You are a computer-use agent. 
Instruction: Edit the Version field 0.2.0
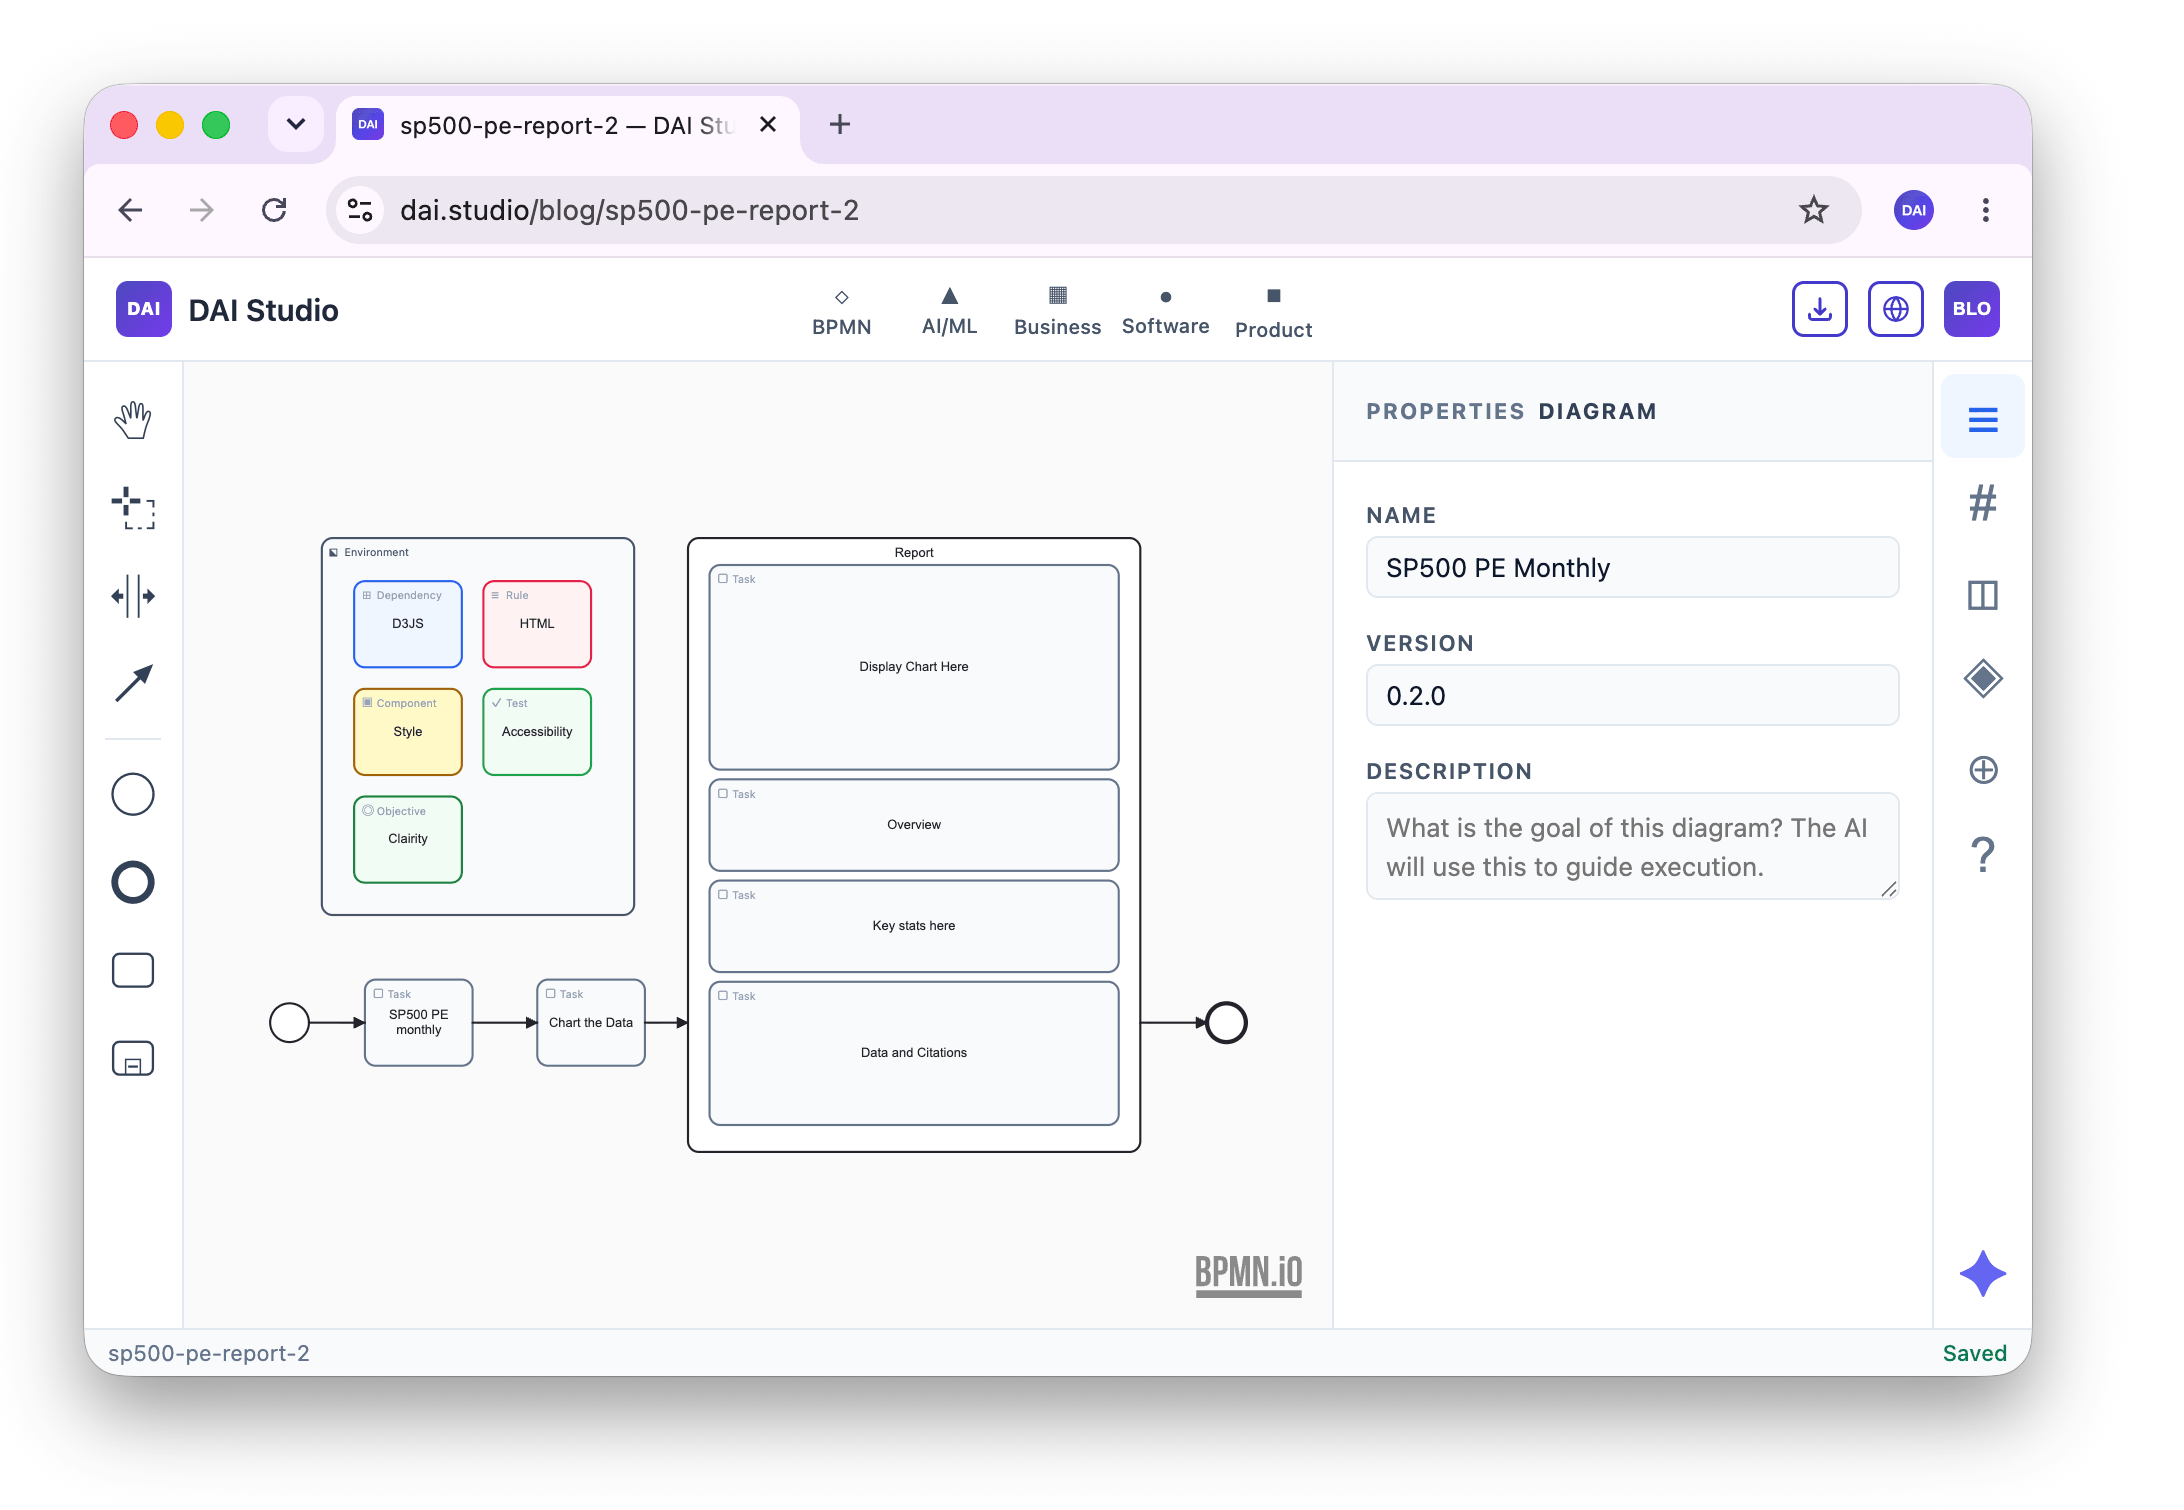(x=1632, y=695)
